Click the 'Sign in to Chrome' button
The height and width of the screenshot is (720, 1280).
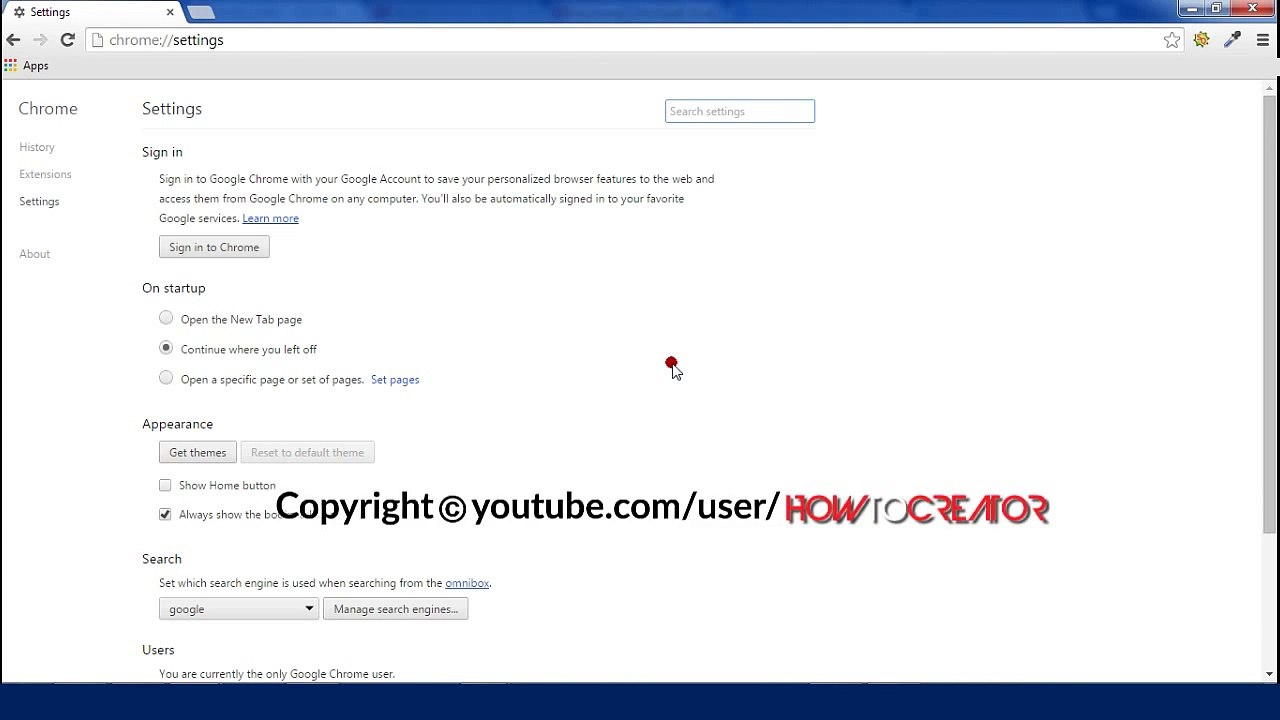(x=214, y=247)
